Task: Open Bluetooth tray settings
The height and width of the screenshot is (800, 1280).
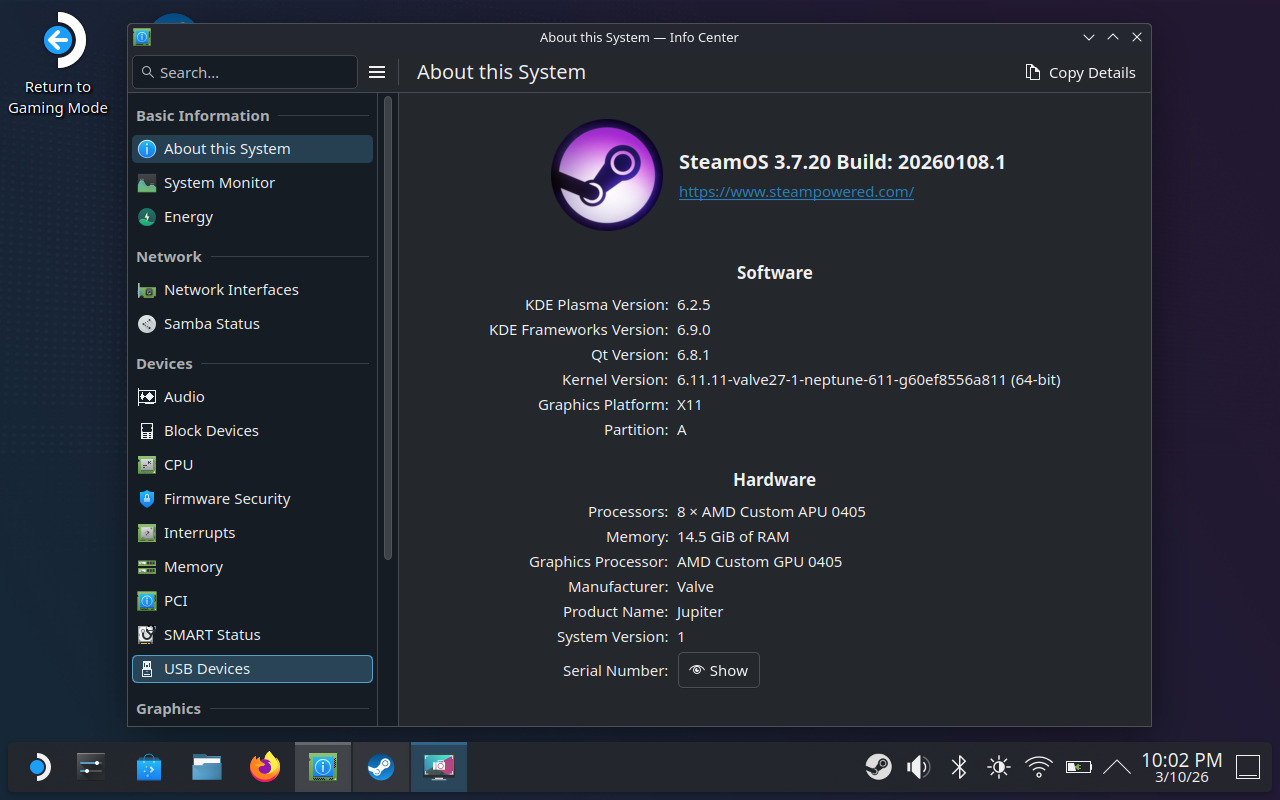Action: 958,767
